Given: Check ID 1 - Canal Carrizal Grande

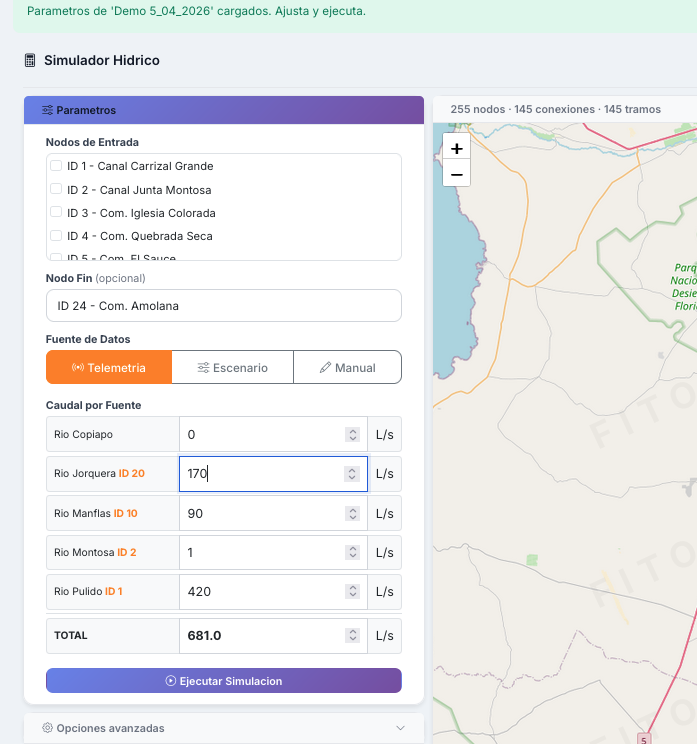Looking at the screenshot, I should [56, 166].
